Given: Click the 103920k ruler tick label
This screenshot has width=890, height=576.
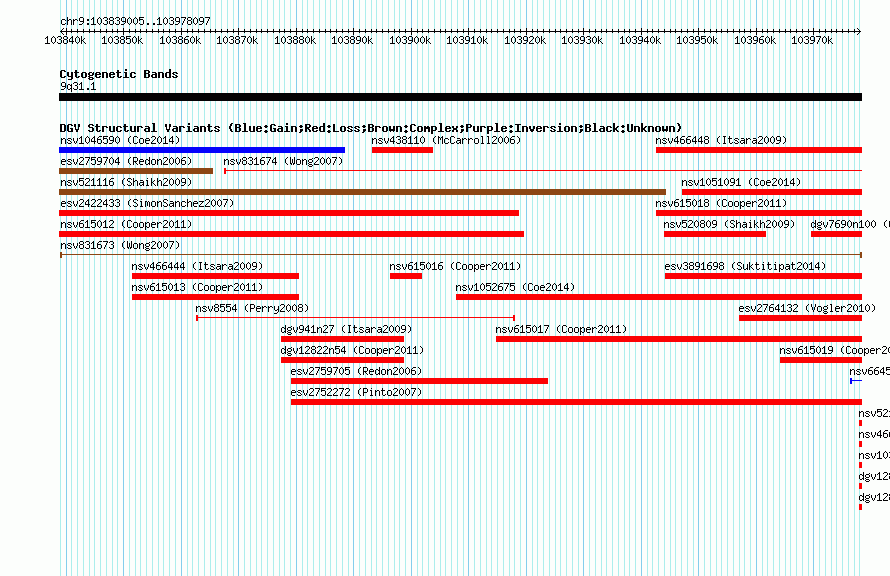Looking at the screenshot, I should pos(525,40).
